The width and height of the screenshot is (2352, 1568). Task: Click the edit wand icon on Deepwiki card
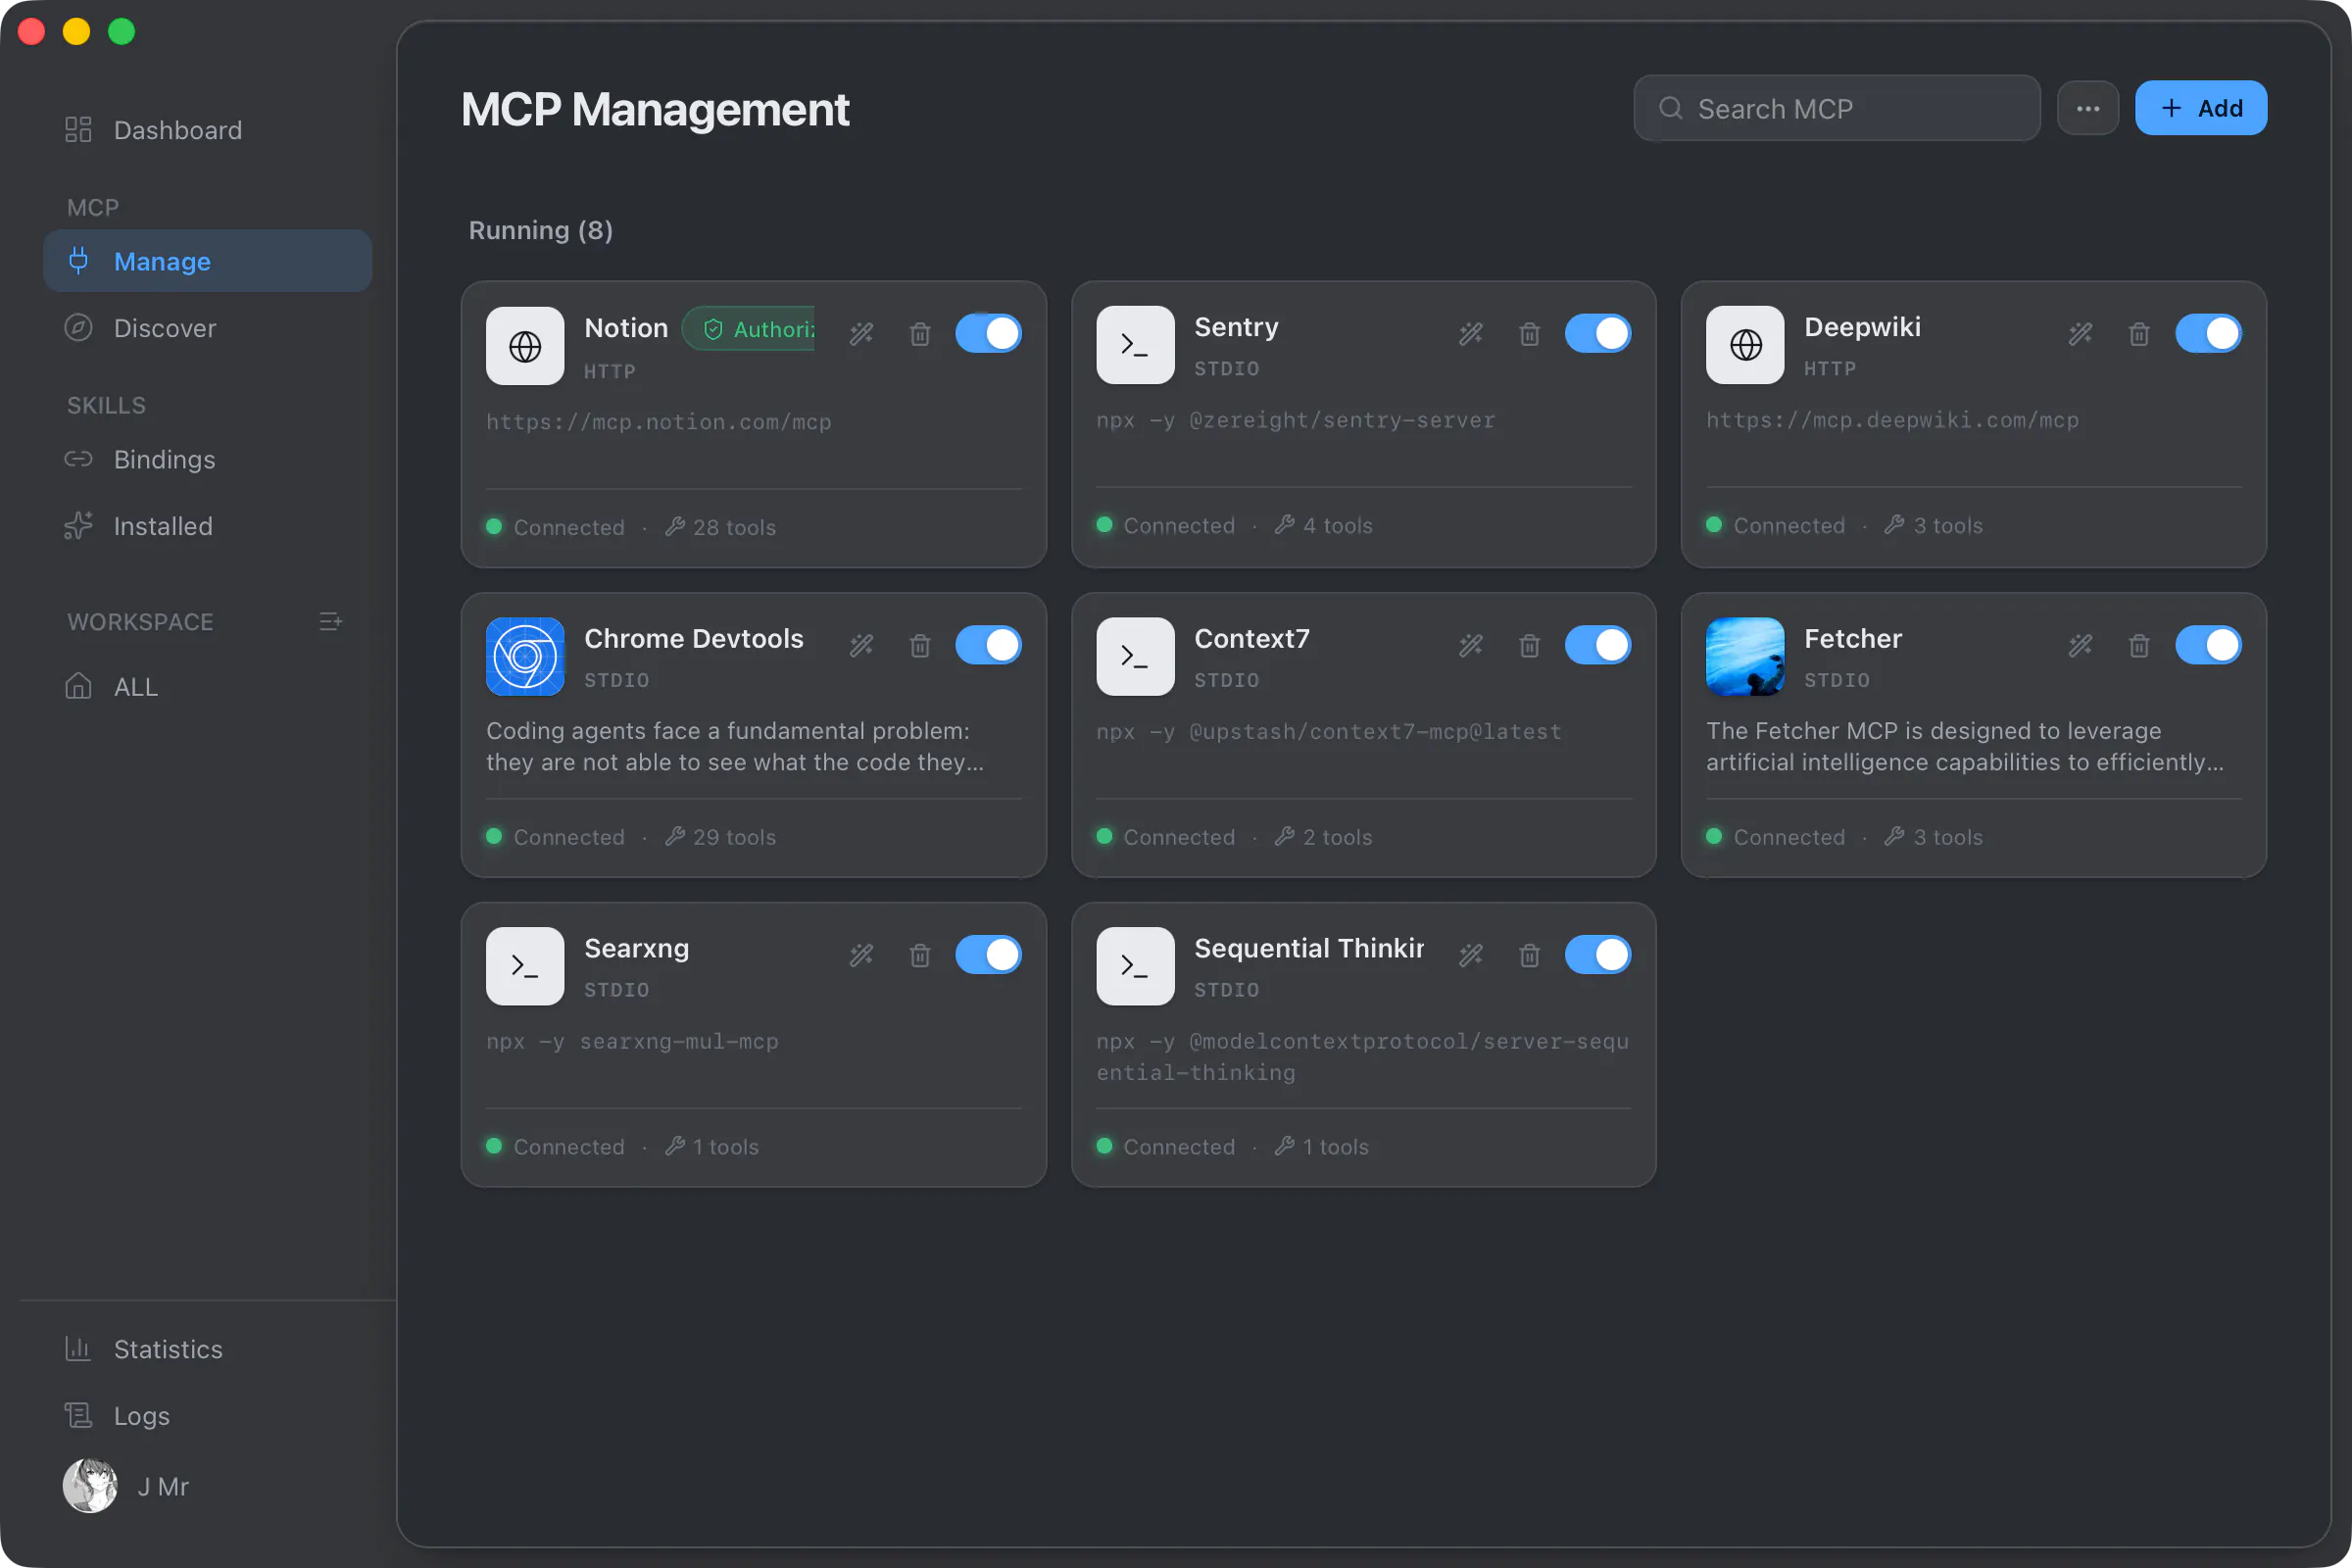[2081, 334]
